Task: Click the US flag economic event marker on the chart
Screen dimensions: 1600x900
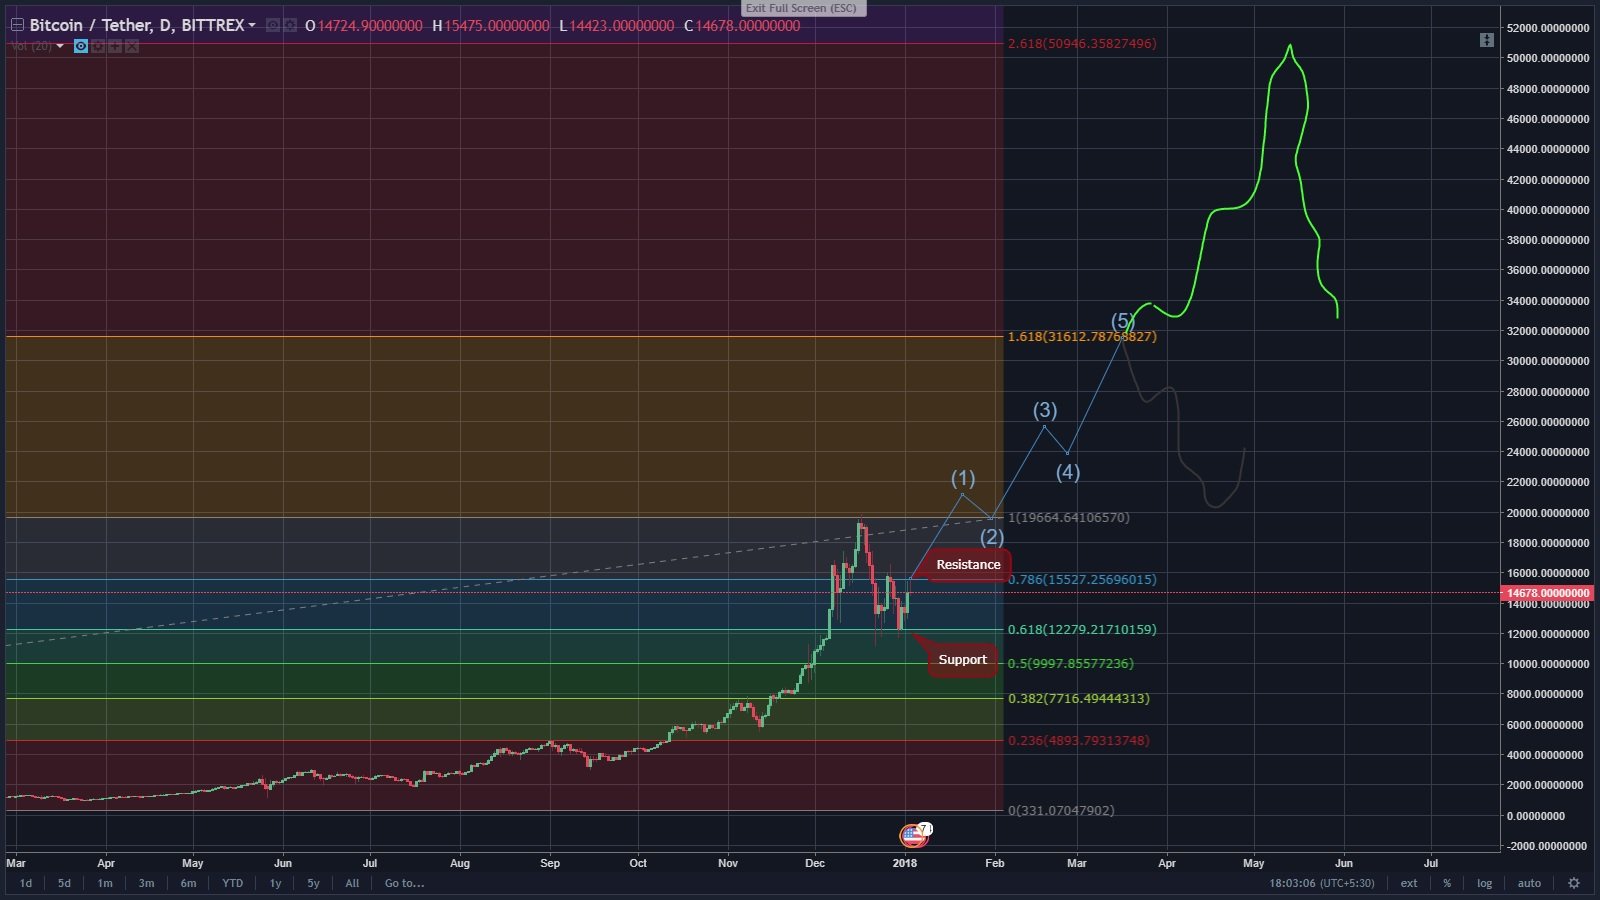Action: point(913,835)
